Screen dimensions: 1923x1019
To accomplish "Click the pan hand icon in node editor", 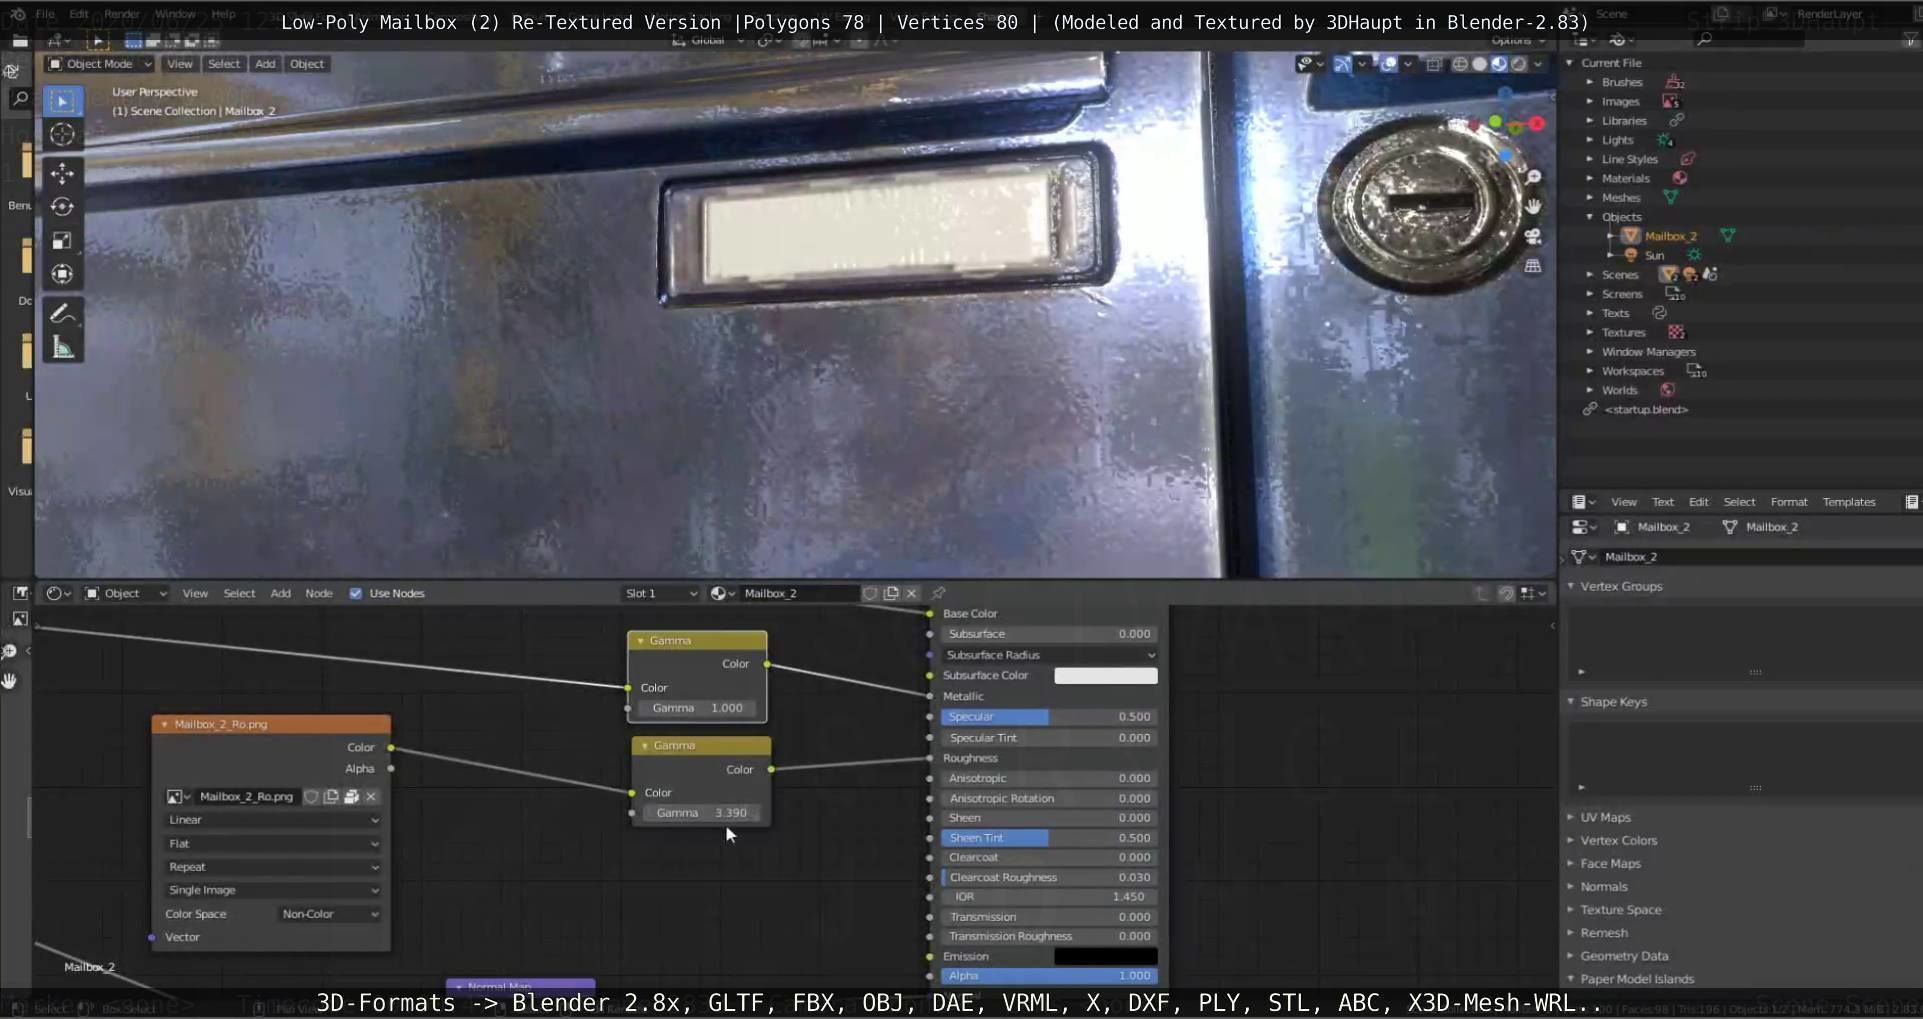I will (10, 681).
